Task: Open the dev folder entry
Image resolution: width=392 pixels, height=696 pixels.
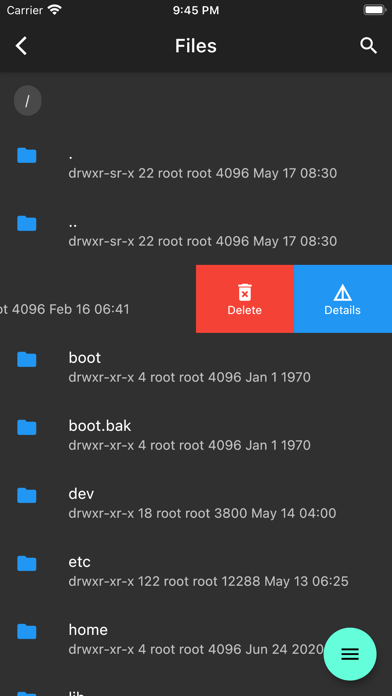Action: [x=196, y=503]
